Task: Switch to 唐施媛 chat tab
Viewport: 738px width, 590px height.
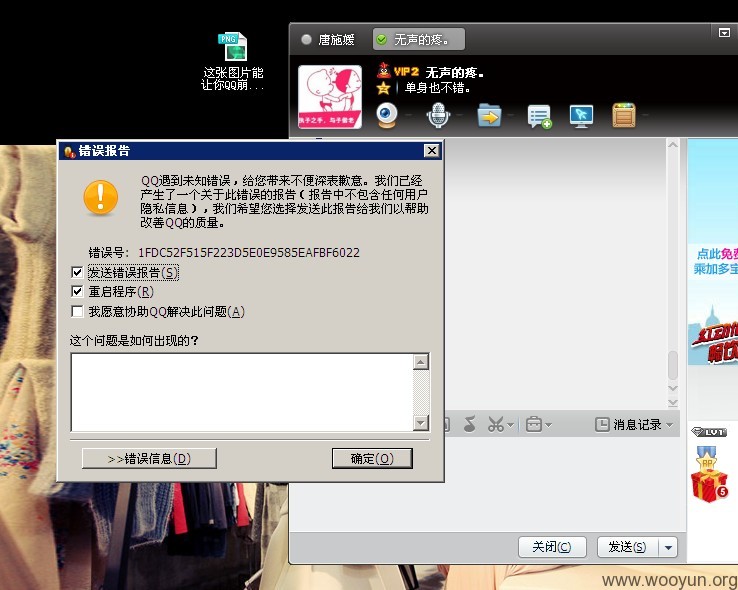Action: 329,40
